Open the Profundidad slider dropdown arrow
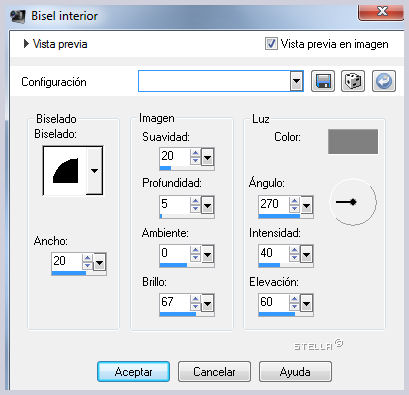The width and height of the screenshot is (409, 395). pos(207,205)
